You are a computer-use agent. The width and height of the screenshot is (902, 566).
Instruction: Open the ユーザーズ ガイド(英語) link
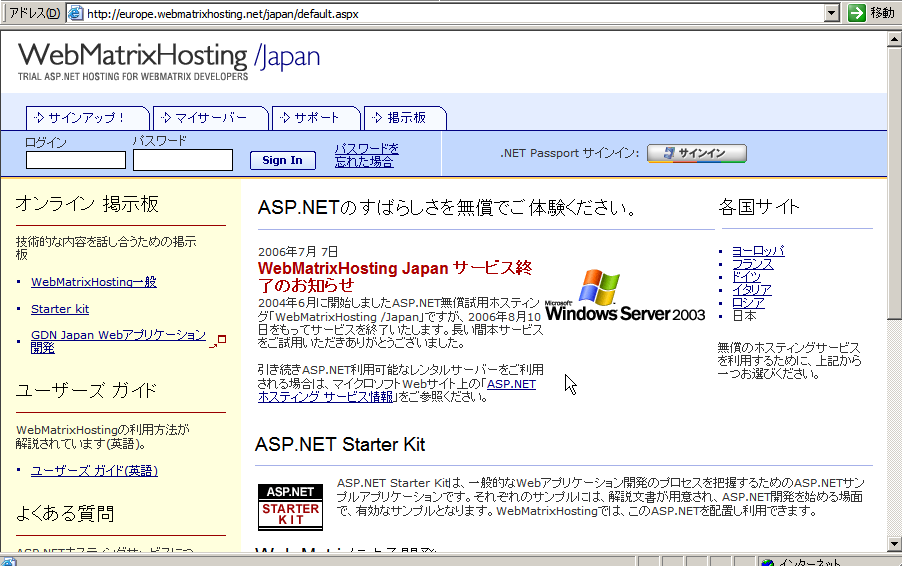pos(94,471)
